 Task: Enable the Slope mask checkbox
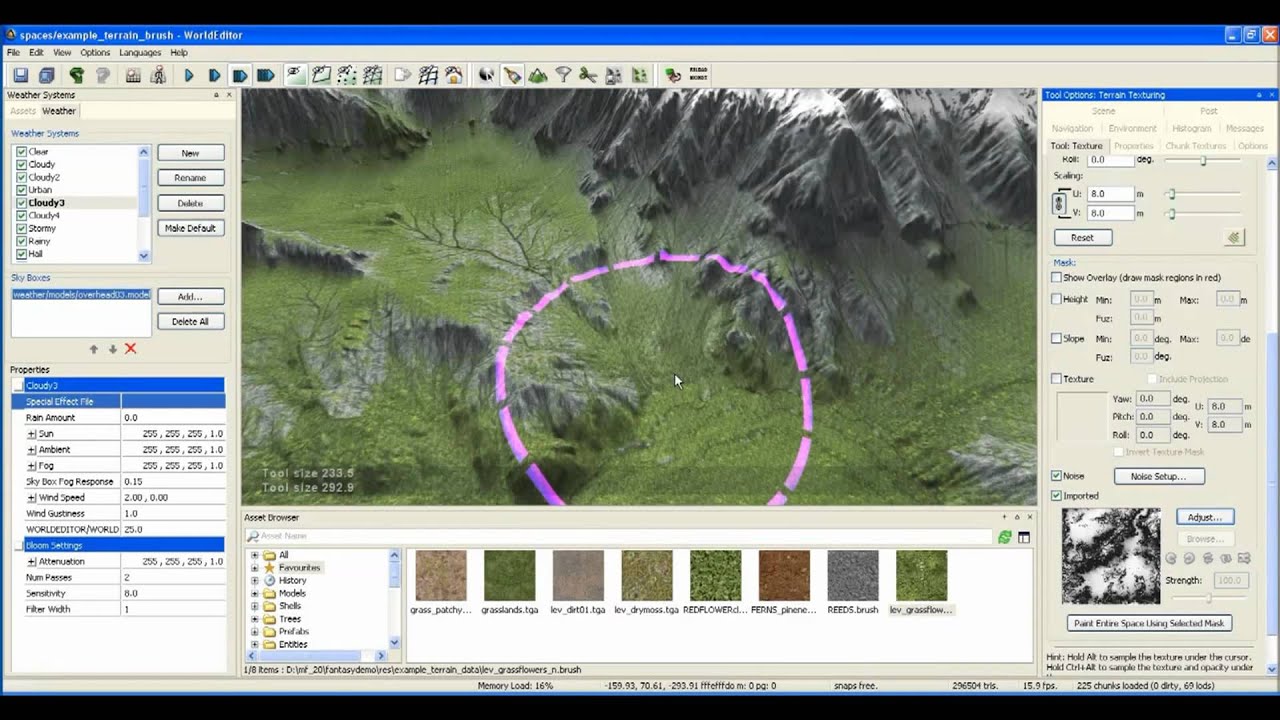(1056, 339)
